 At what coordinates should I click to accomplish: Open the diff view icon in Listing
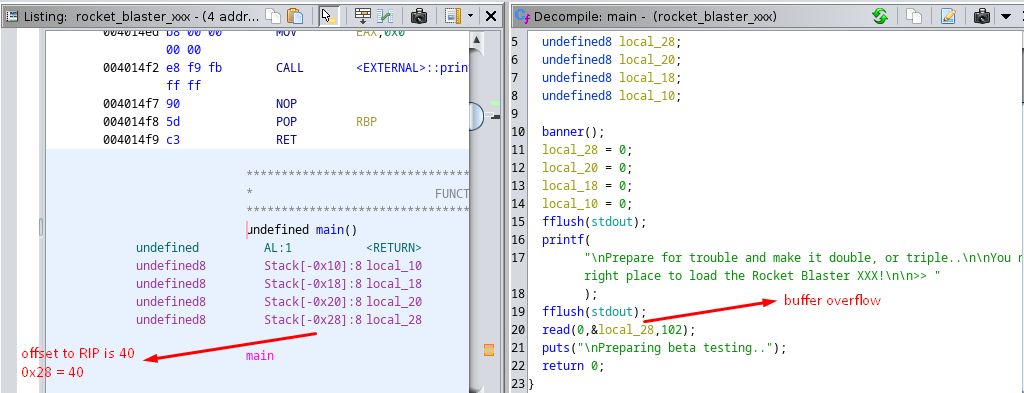(x=385, y=15)
